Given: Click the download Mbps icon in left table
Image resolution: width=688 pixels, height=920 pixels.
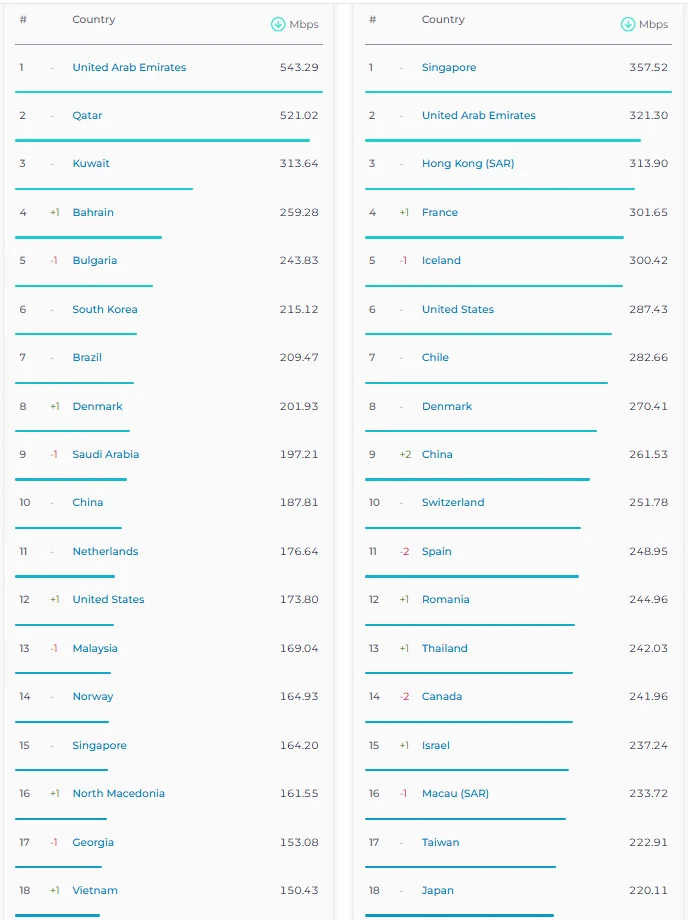Looking at the screenshot, I should click(278, 24).
